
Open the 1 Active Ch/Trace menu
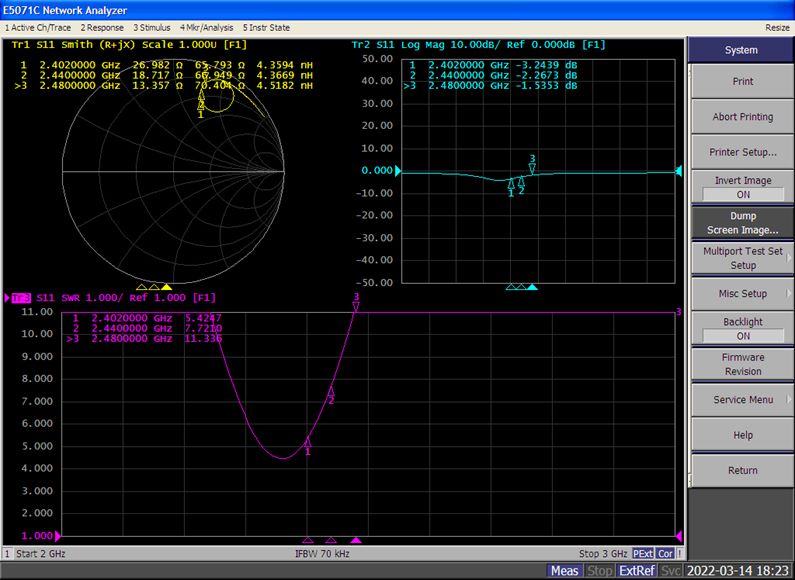38,27
